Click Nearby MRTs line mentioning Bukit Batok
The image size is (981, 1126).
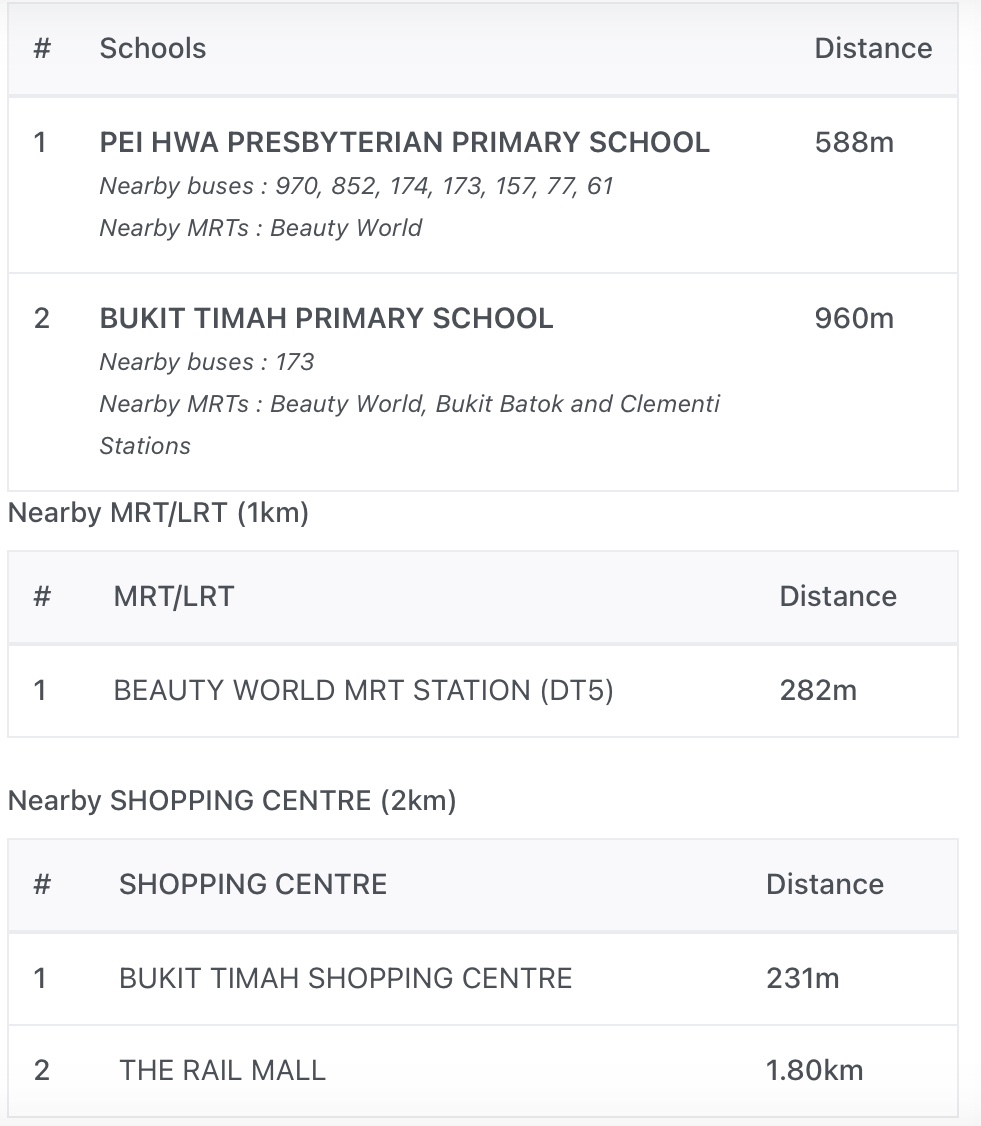pos(409,404)
